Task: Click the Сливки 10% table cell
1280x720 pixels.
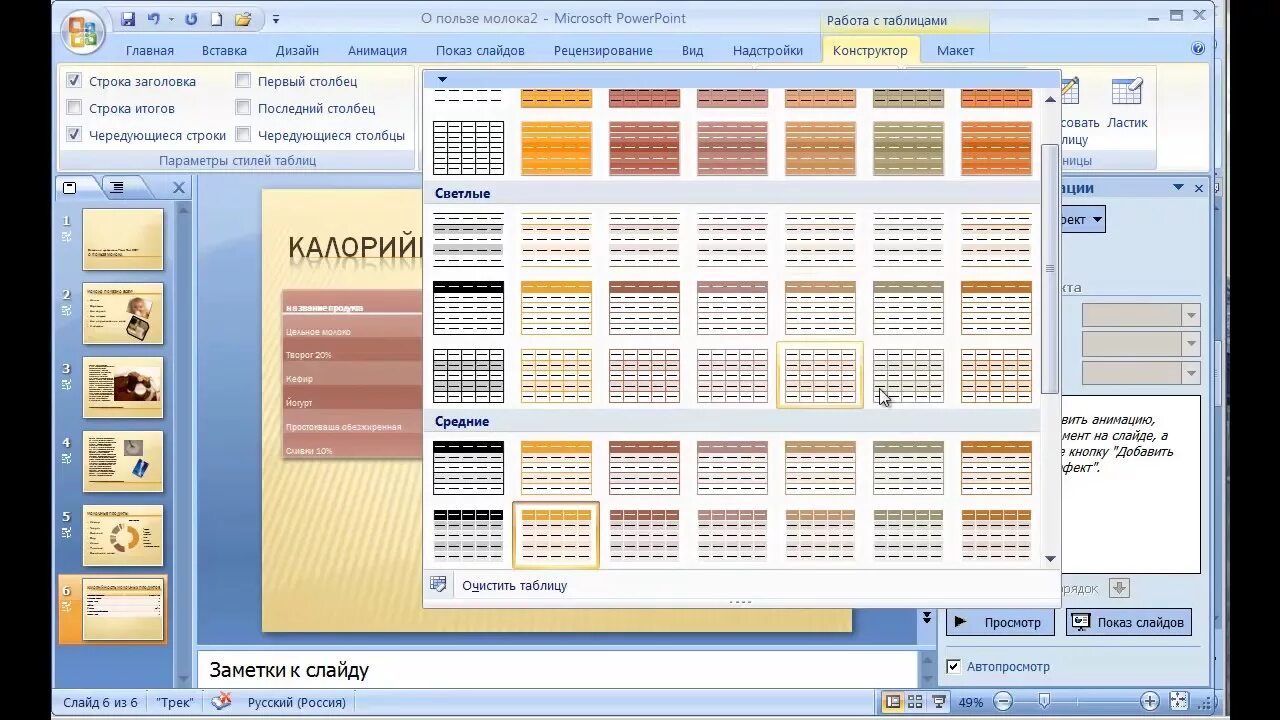Action: [x=353, y=450]
